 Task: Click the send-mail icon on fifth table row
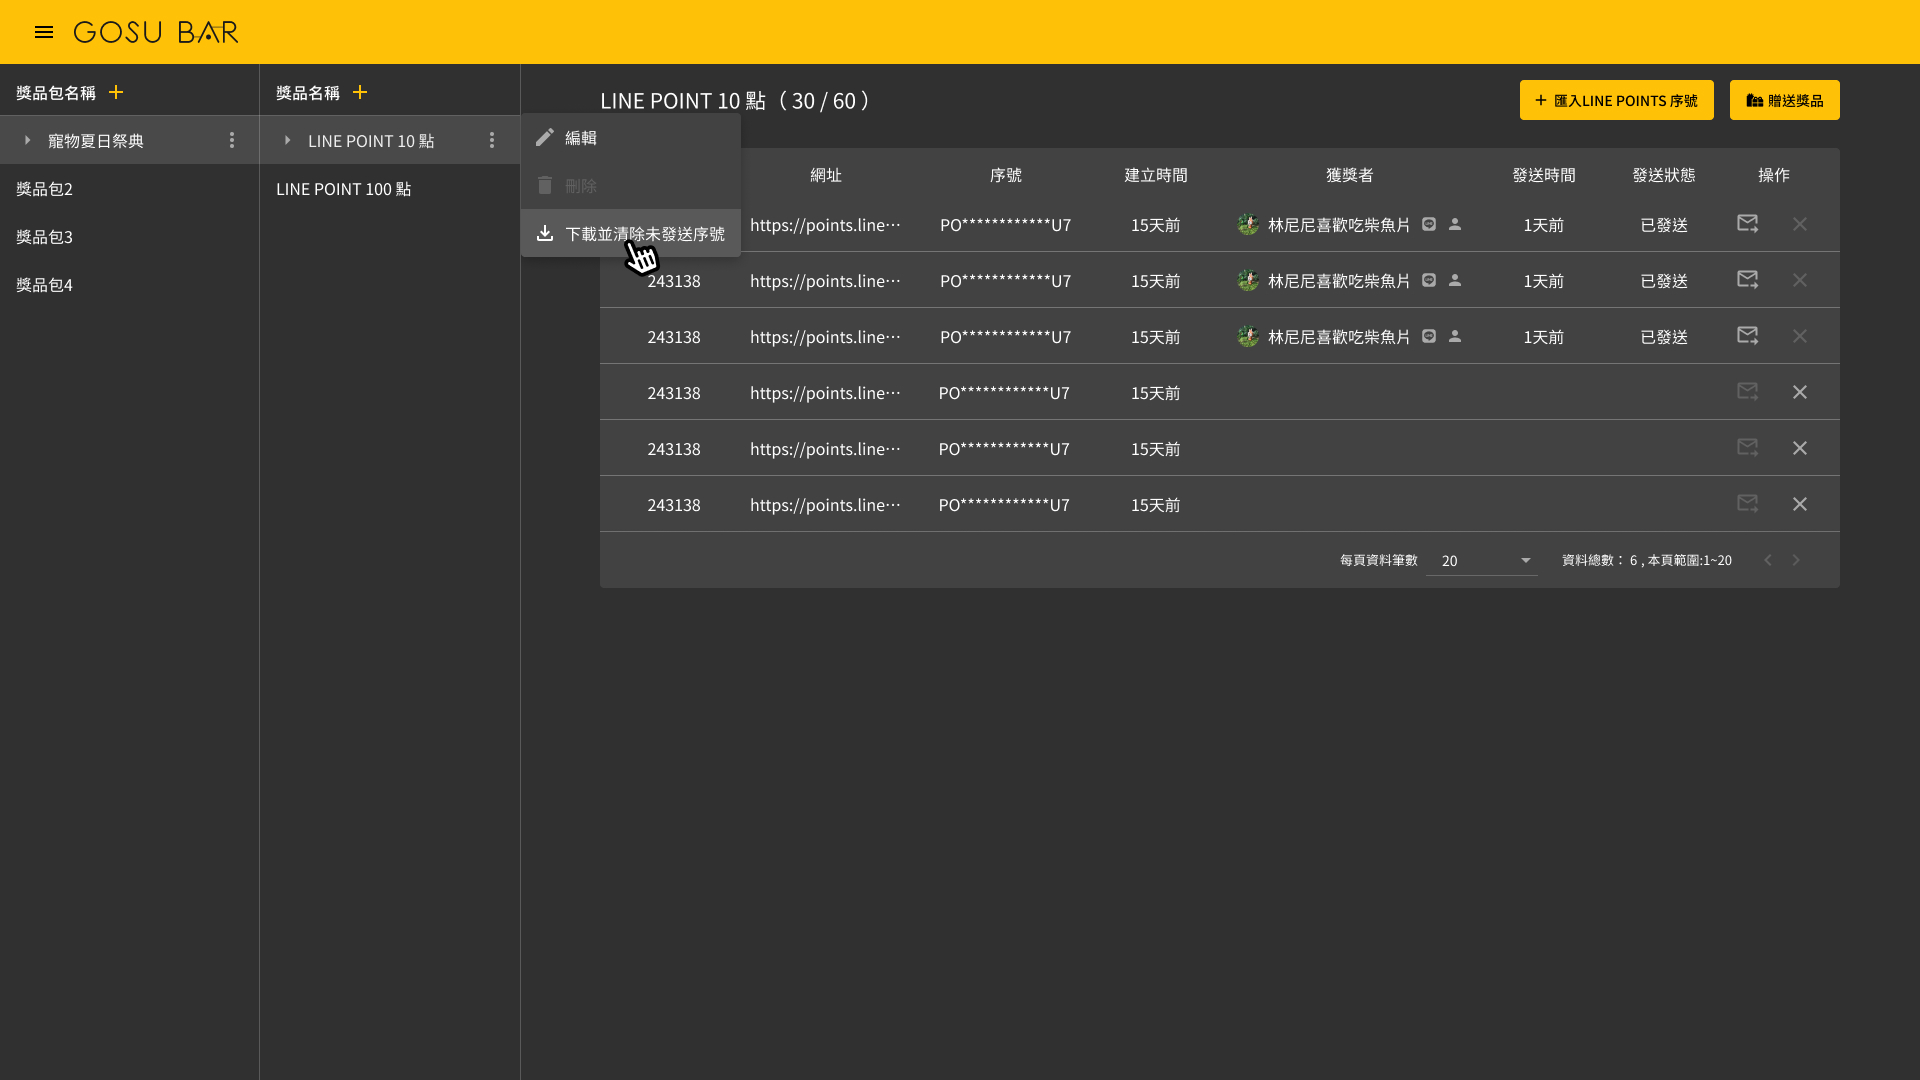point(1747,447)
